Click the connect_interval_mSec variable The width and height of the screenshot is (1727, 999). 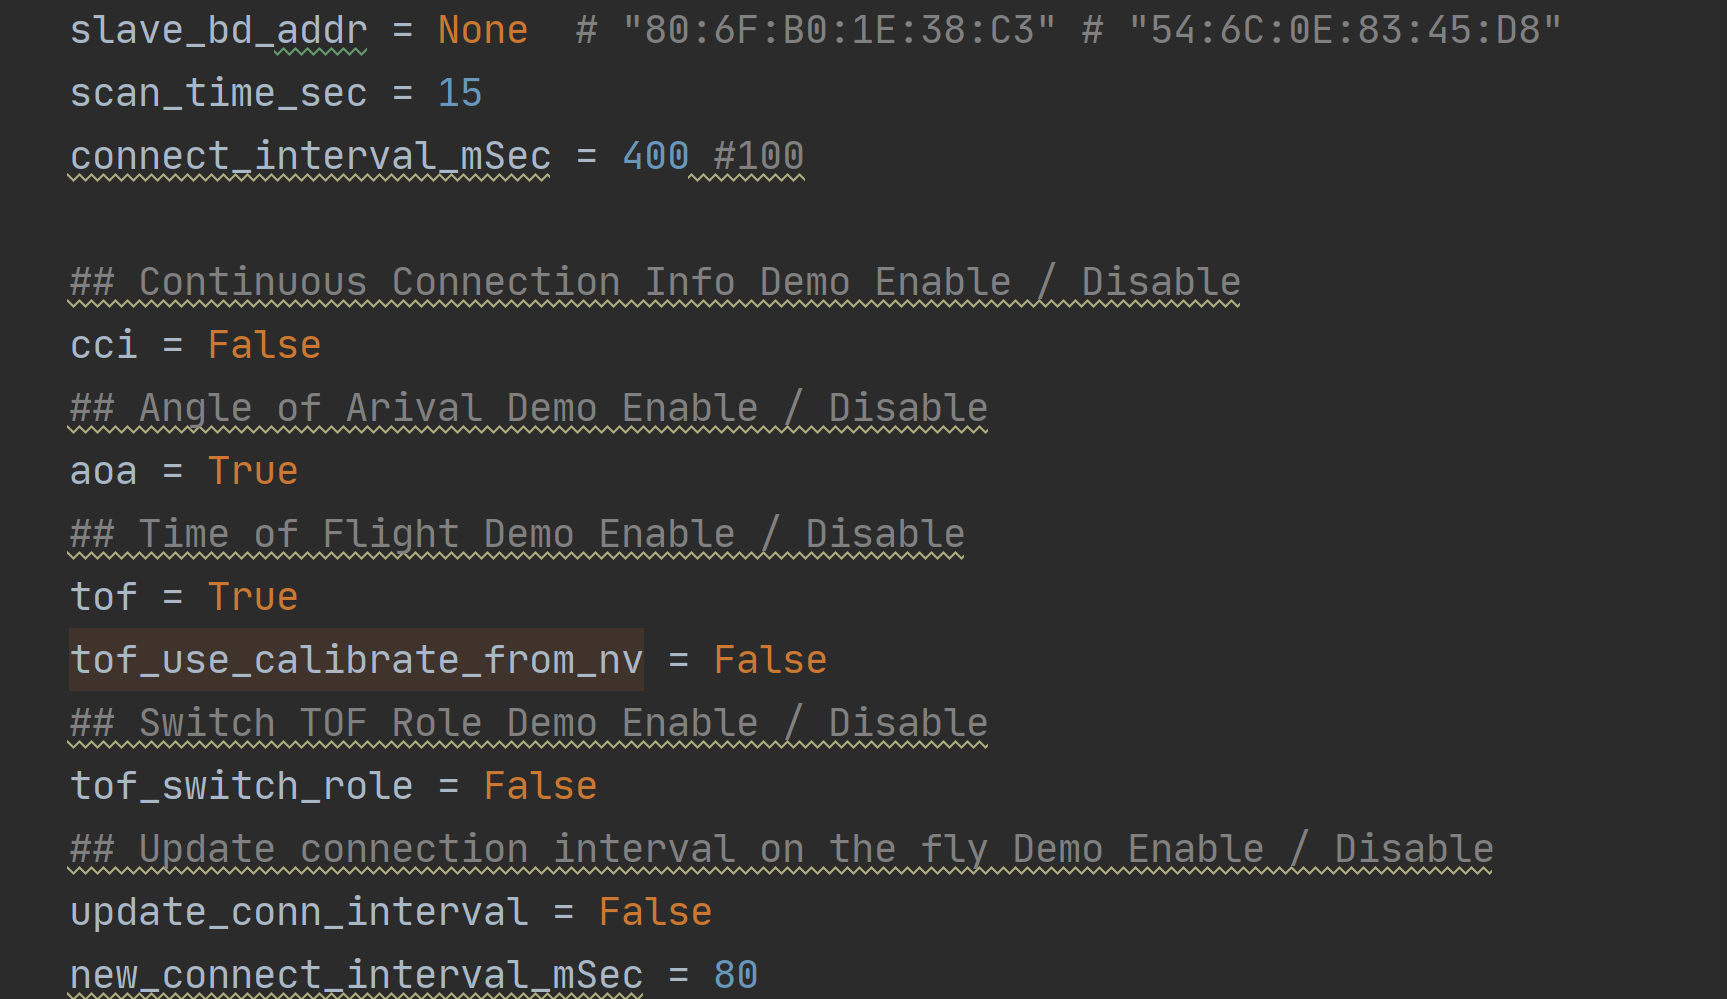click(x=310, y=157)
